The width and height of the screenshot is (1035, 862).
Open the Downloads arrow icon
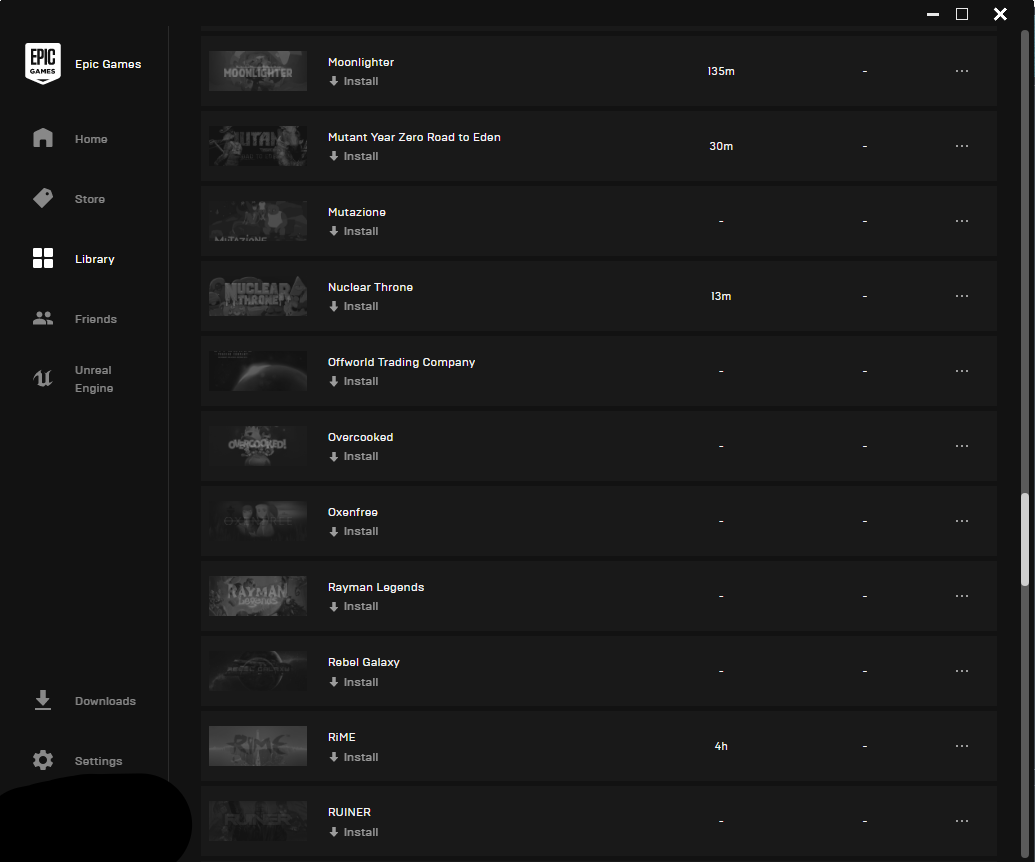[x=43, y=700]
